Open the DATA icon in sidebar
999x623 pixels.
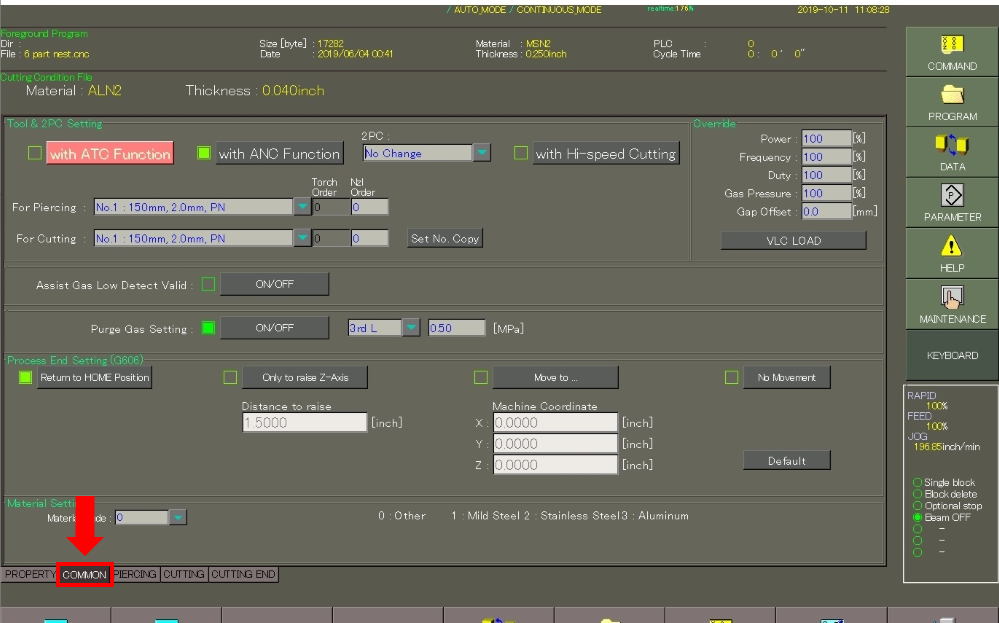click(951, 146)
